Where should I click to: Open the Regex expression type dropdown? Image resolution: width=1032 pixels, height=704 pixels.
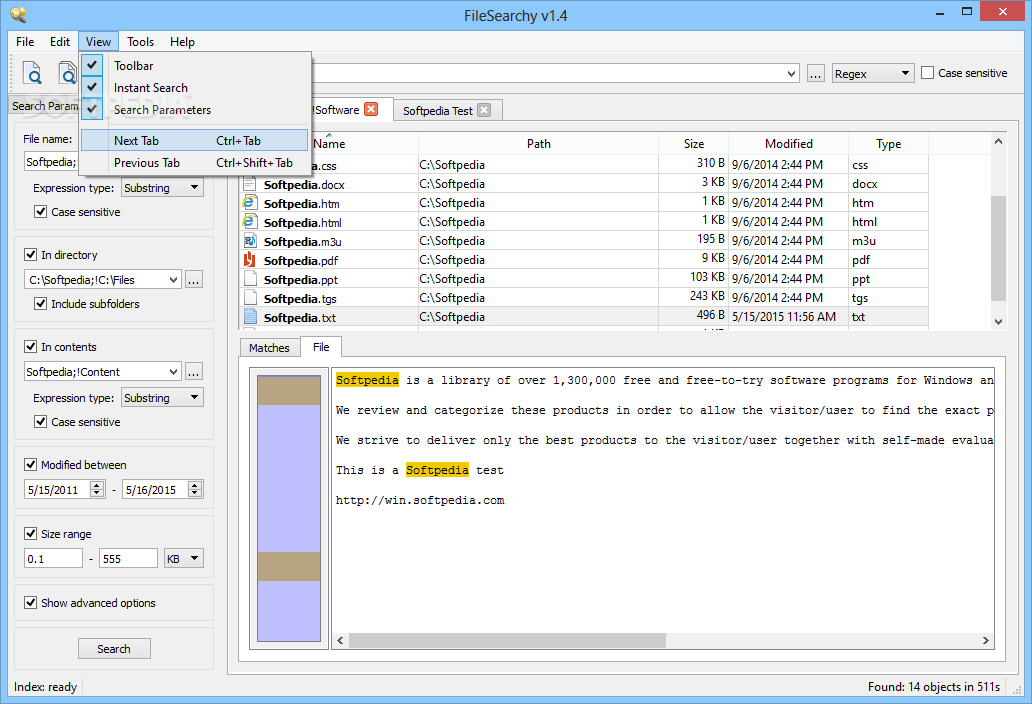click(x=873, y=73)
